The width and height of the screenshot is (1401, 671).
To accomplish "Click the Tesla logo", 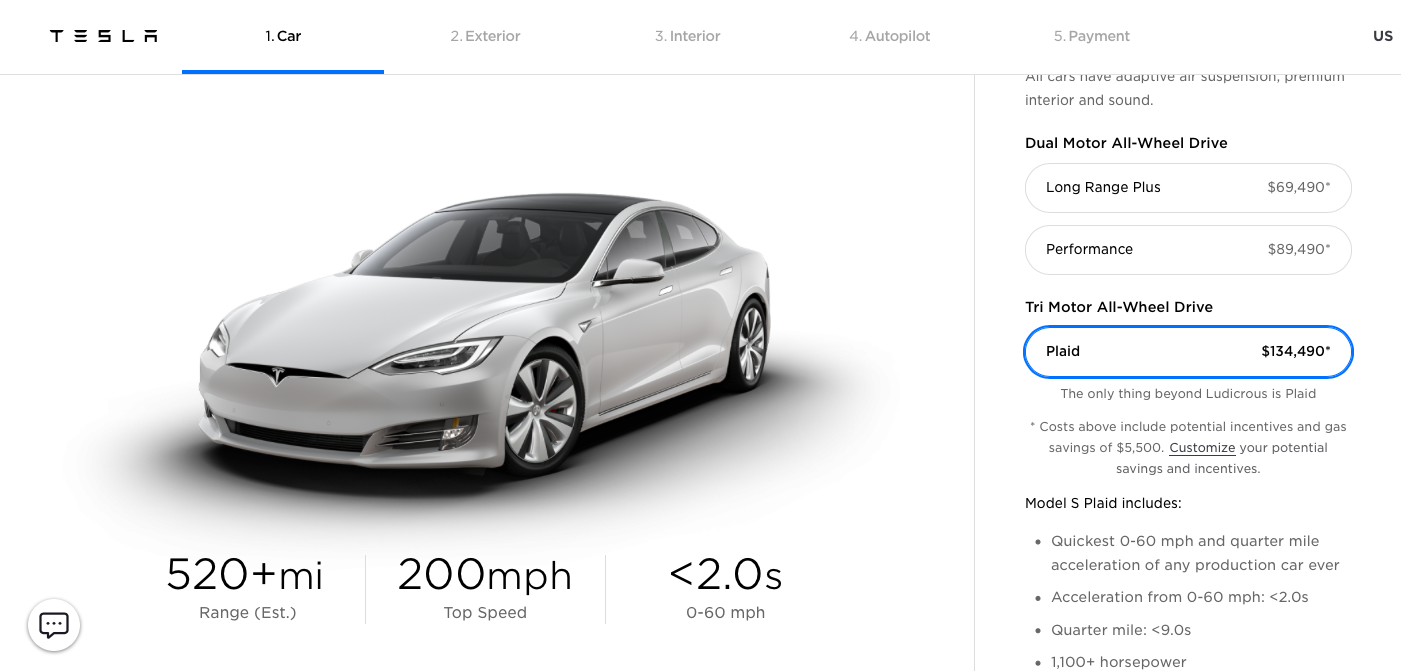I will click(104, 36).
